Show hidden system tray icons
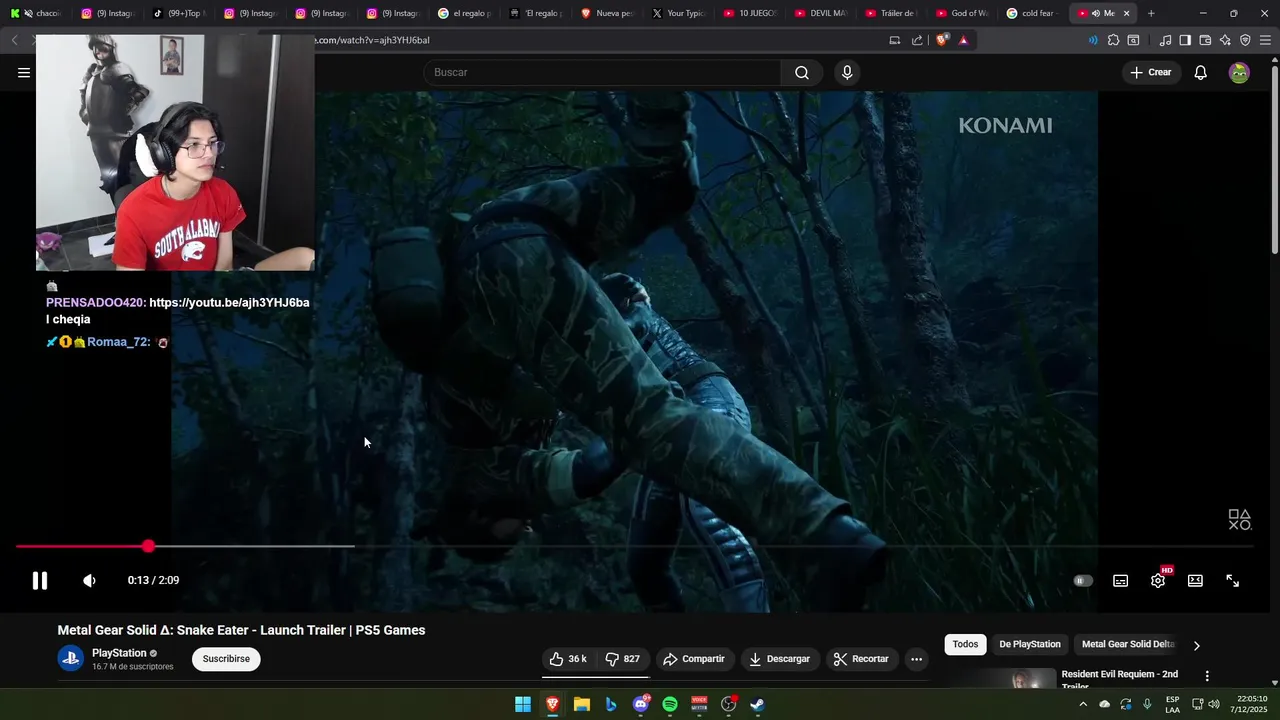The height and width of the screenshot is (720, 1280). click(1082, 704)
